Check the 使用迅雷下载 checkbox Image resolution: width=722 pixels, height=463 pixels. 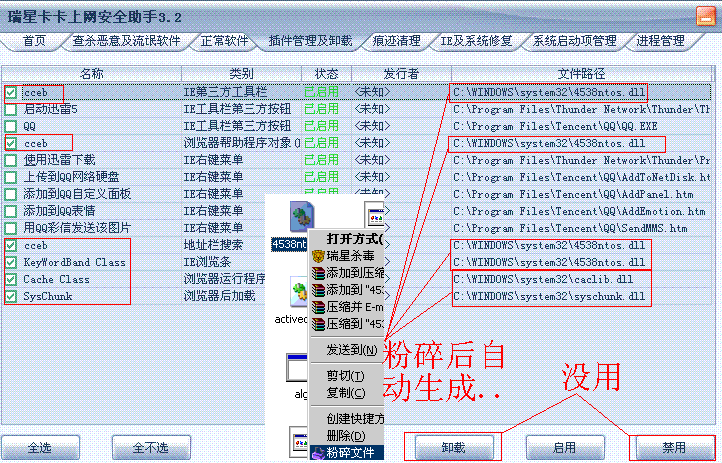[x=11, y=161]
